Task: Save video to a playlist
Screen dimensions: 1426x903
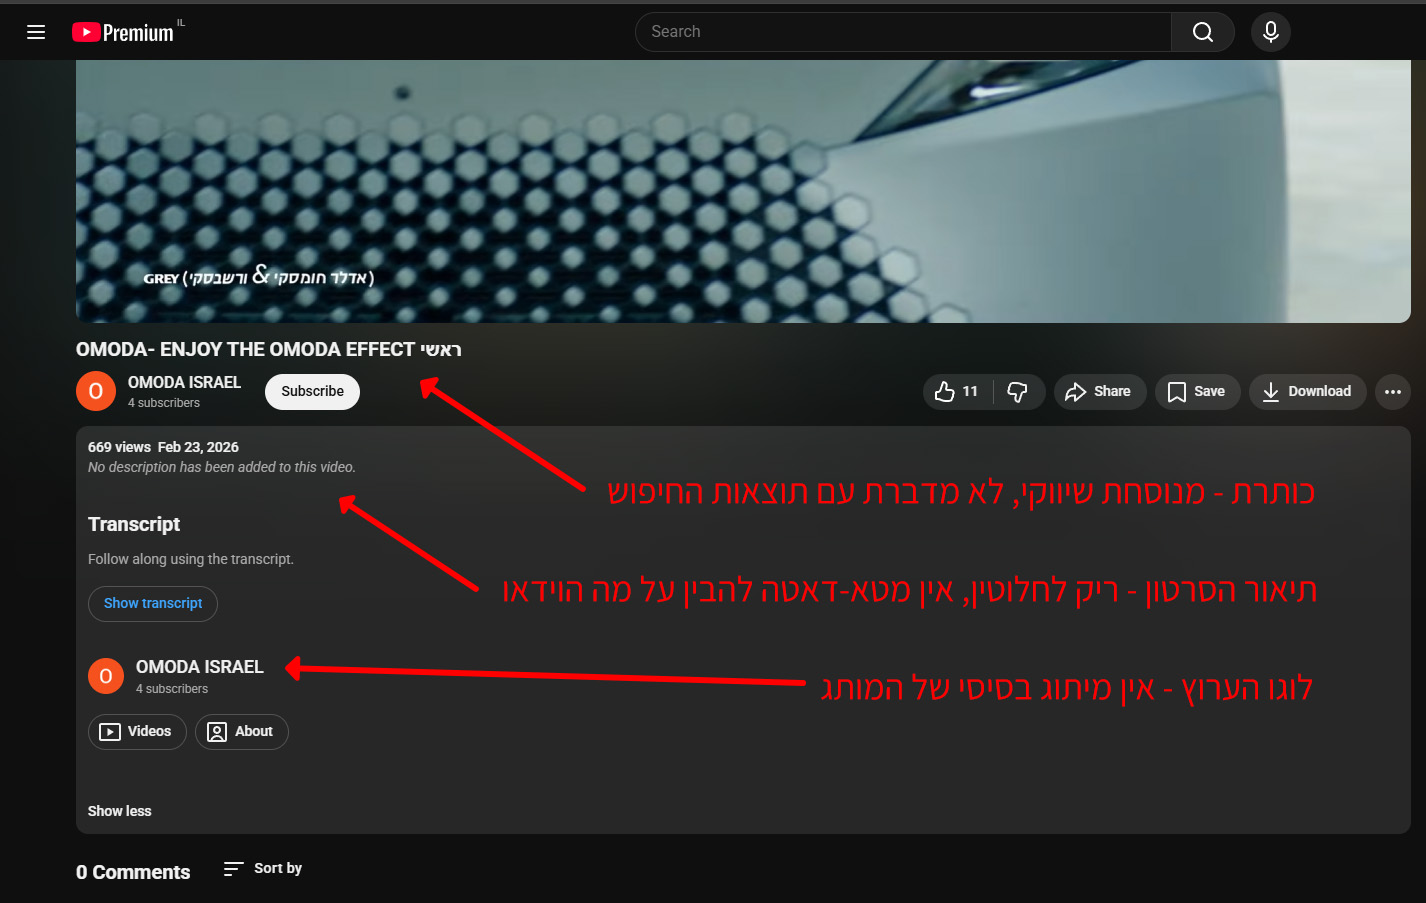Action: tap(1196, 392)
